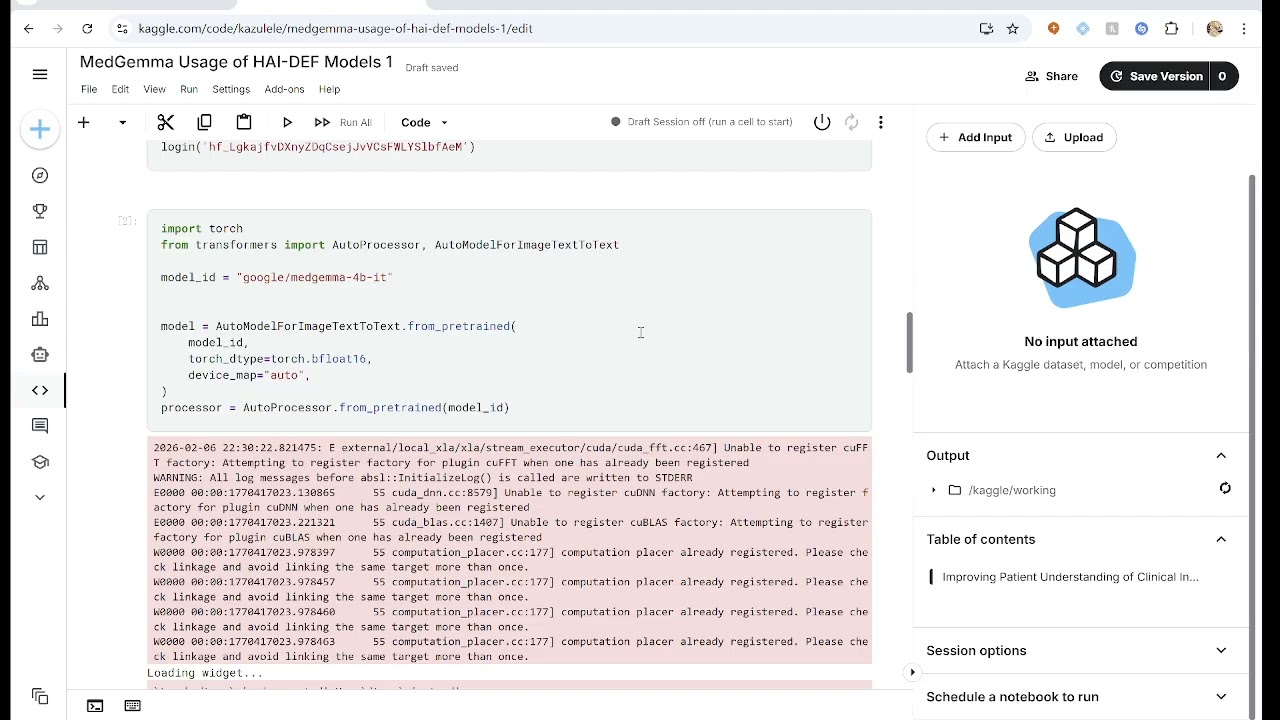This screenshot has height=720, width=1280.
Task: Click the Add Input button
Action: click(x=976, y=137)
